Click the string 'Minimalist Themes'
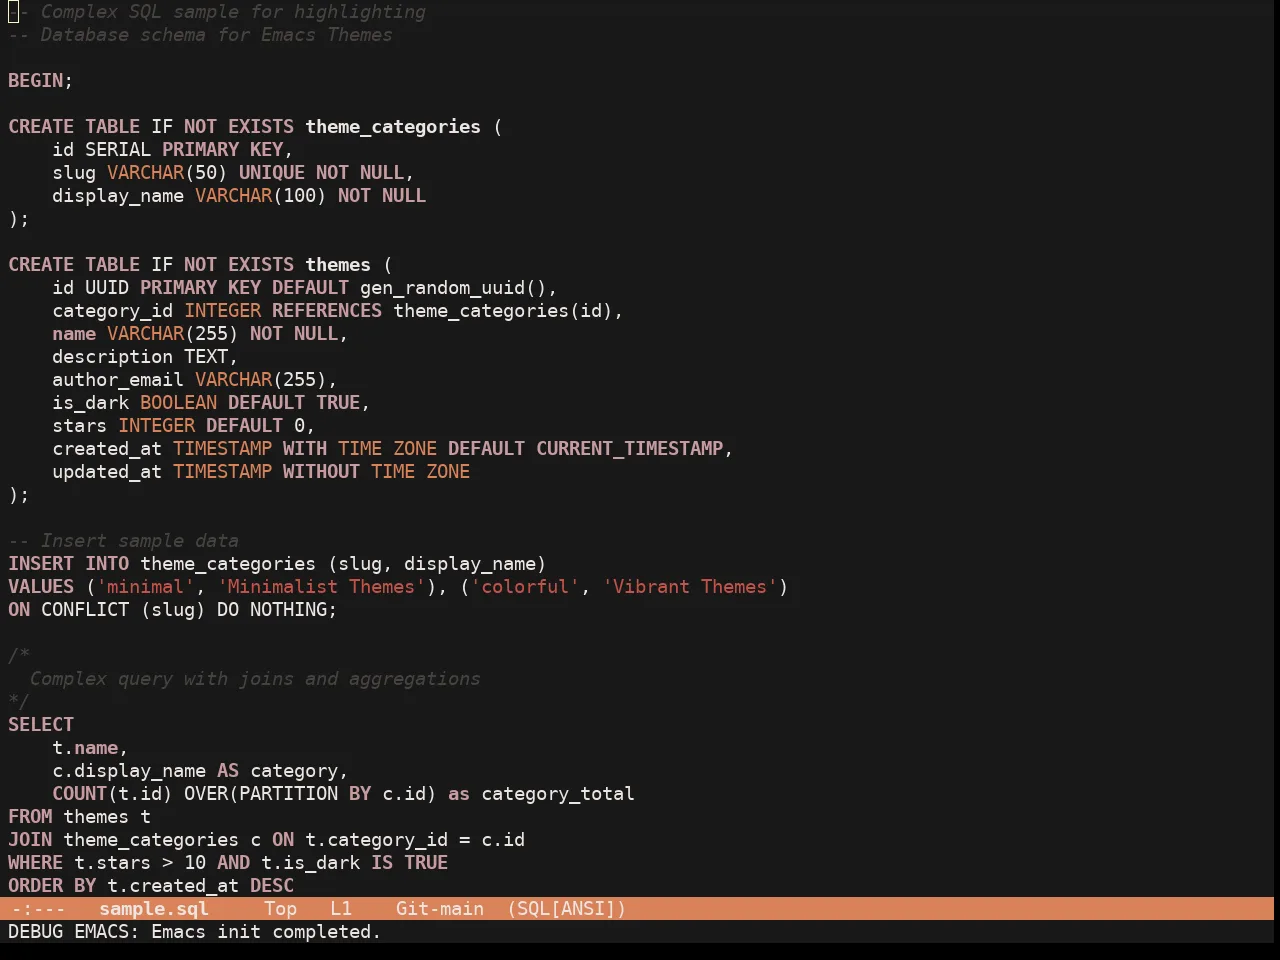The width and height of the screenshot is (1280, 960). coord(321,587)
